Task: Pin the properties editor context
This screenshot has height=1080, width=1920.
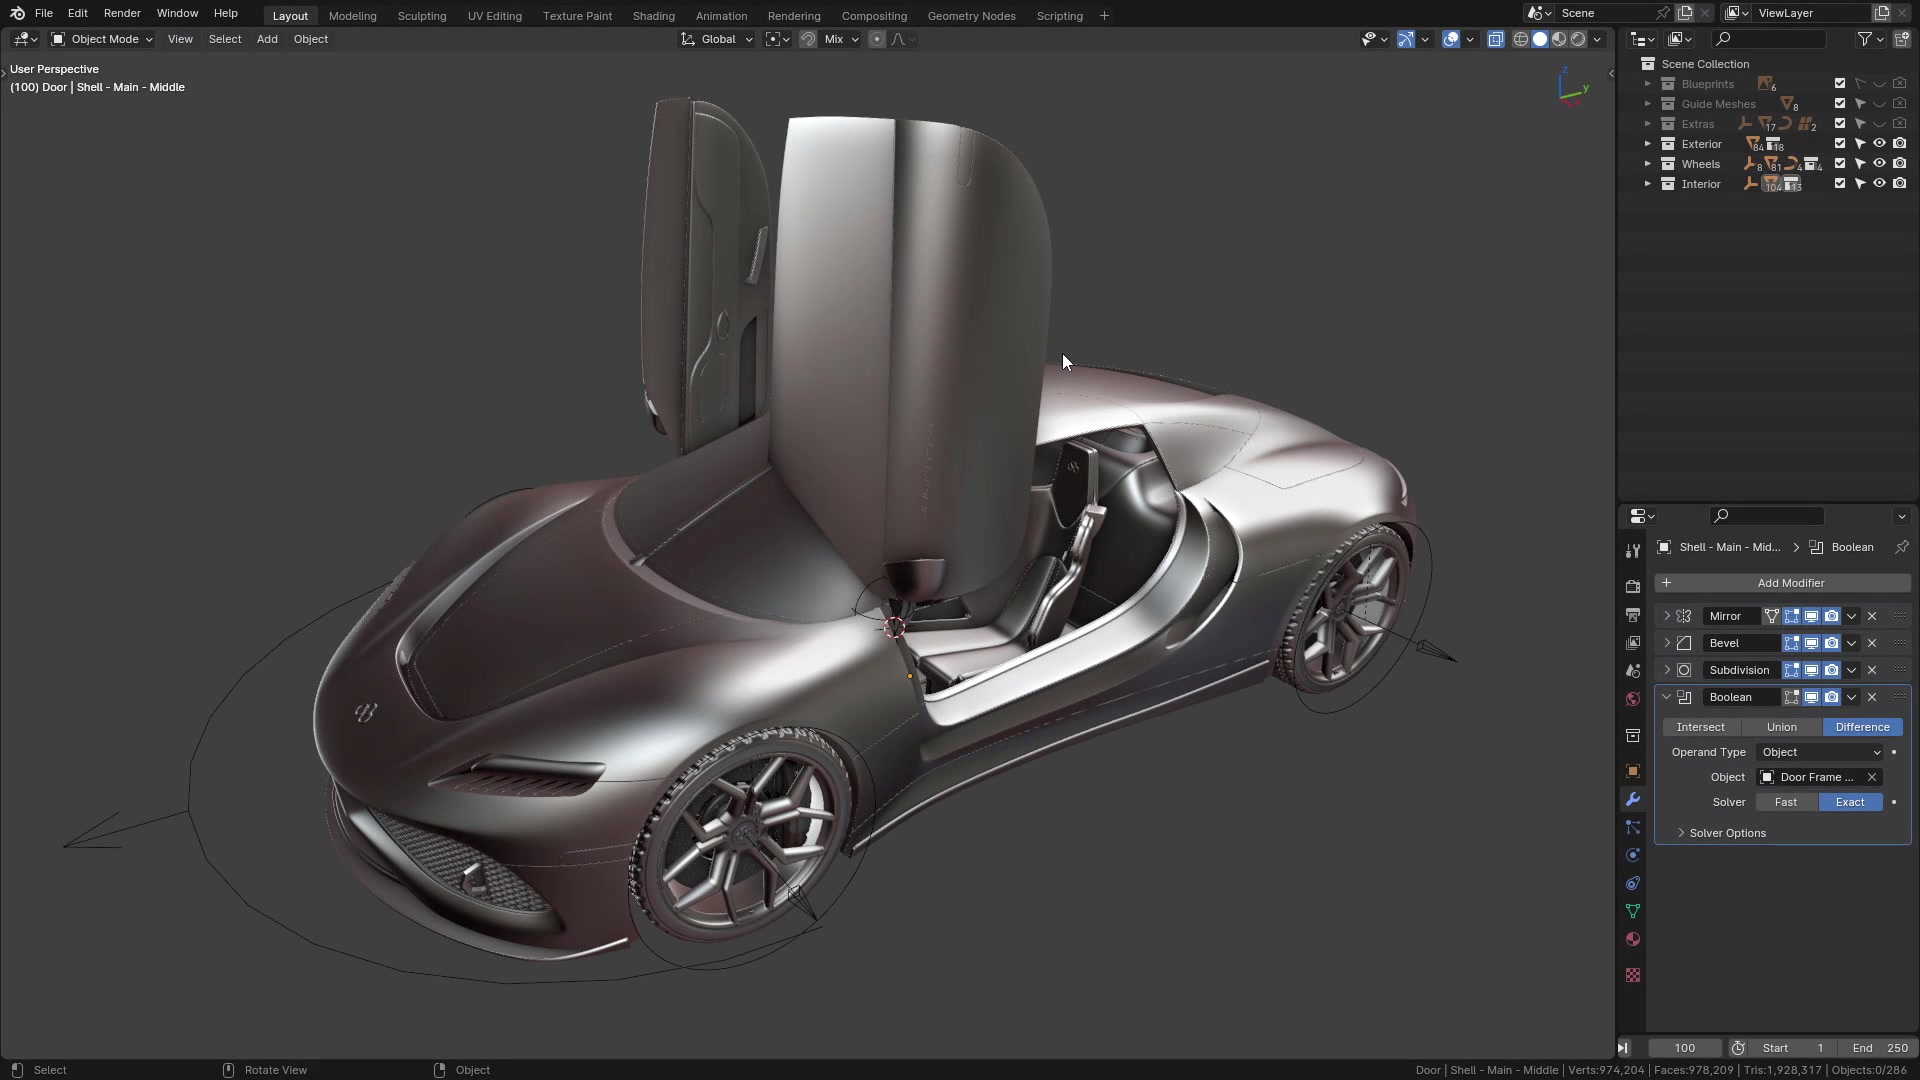Action: pos(1902,547)
